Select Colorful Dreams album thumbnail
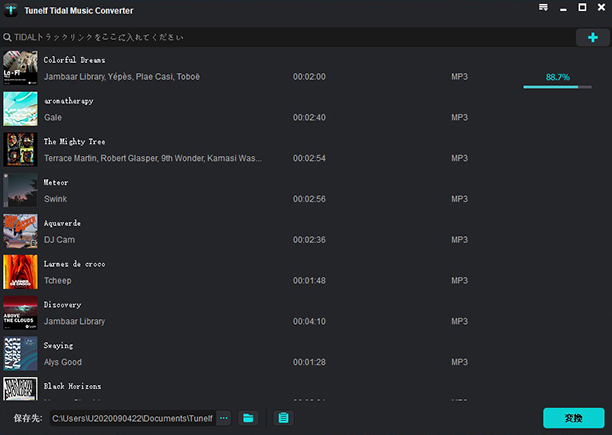612x435 pixels. [x=20, y=68]
